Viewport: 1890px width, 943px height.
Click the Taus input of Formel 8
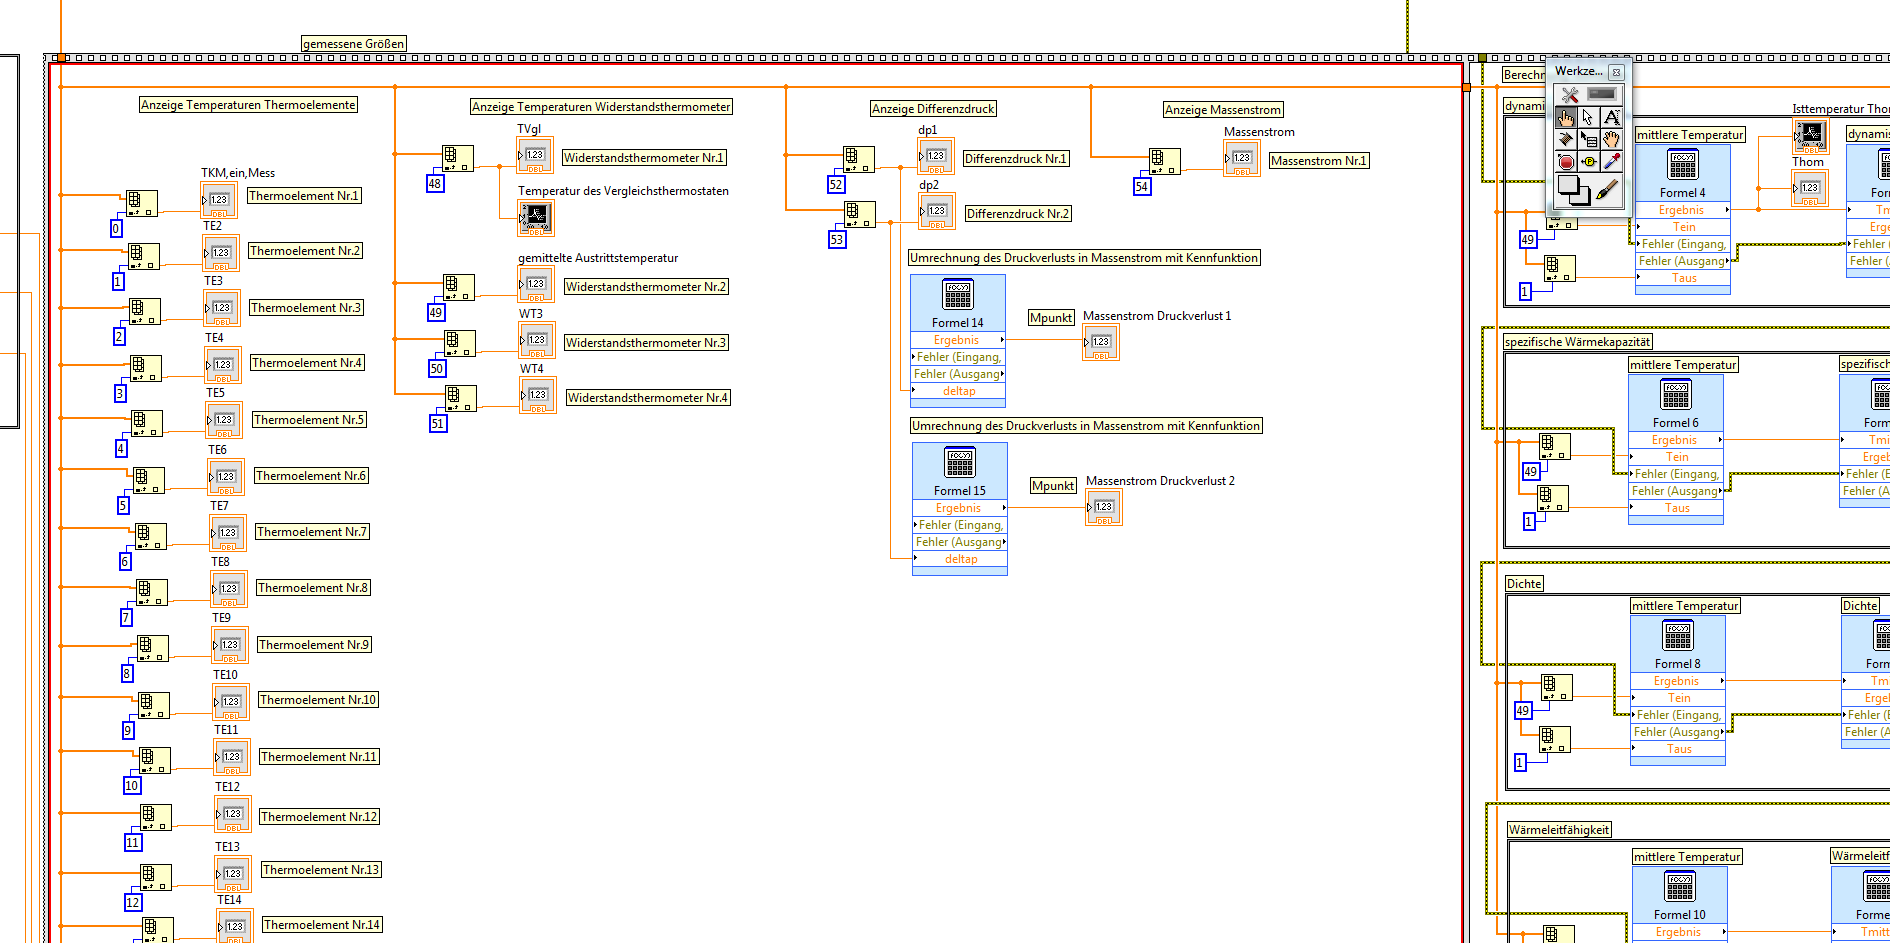point(1678,749)
